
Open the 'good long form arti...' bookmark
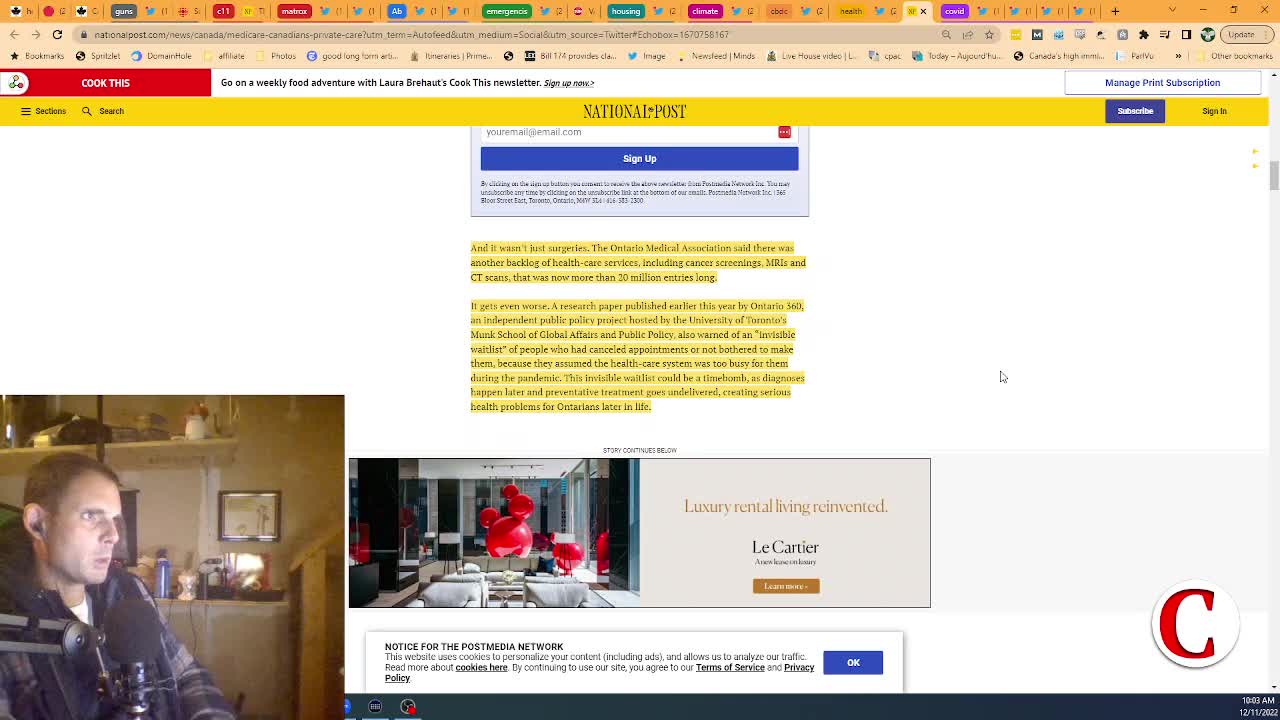tap(352, 56)
